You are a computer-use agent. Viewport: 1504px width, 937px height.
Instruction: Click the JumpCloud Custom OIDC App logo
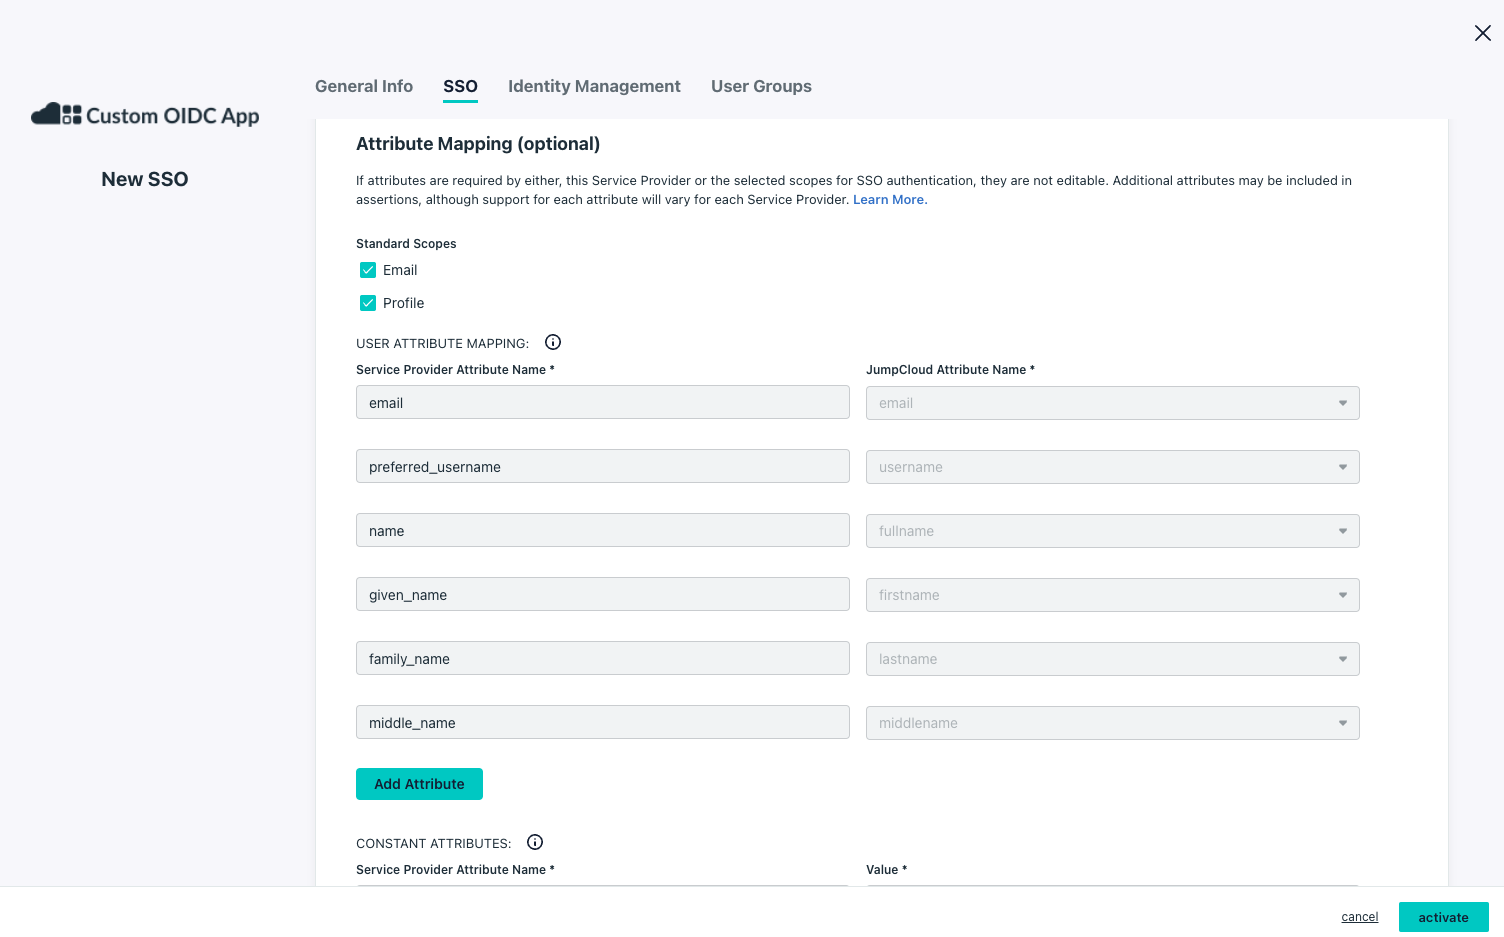click(146, 115)
